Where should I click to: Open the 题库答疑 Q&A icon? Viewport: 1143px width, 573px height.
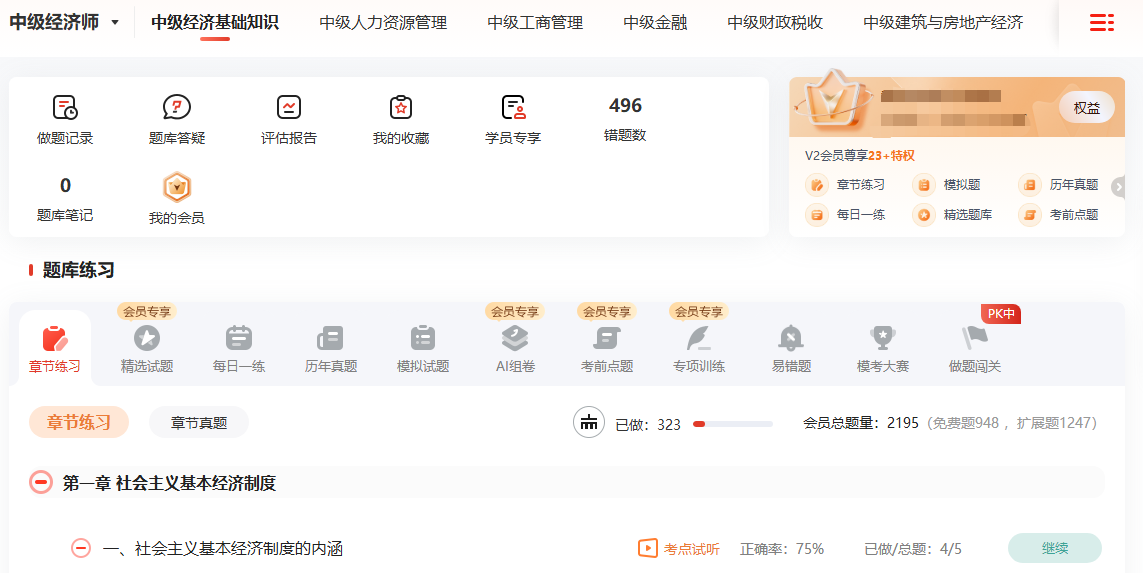[x=177, y=108]
